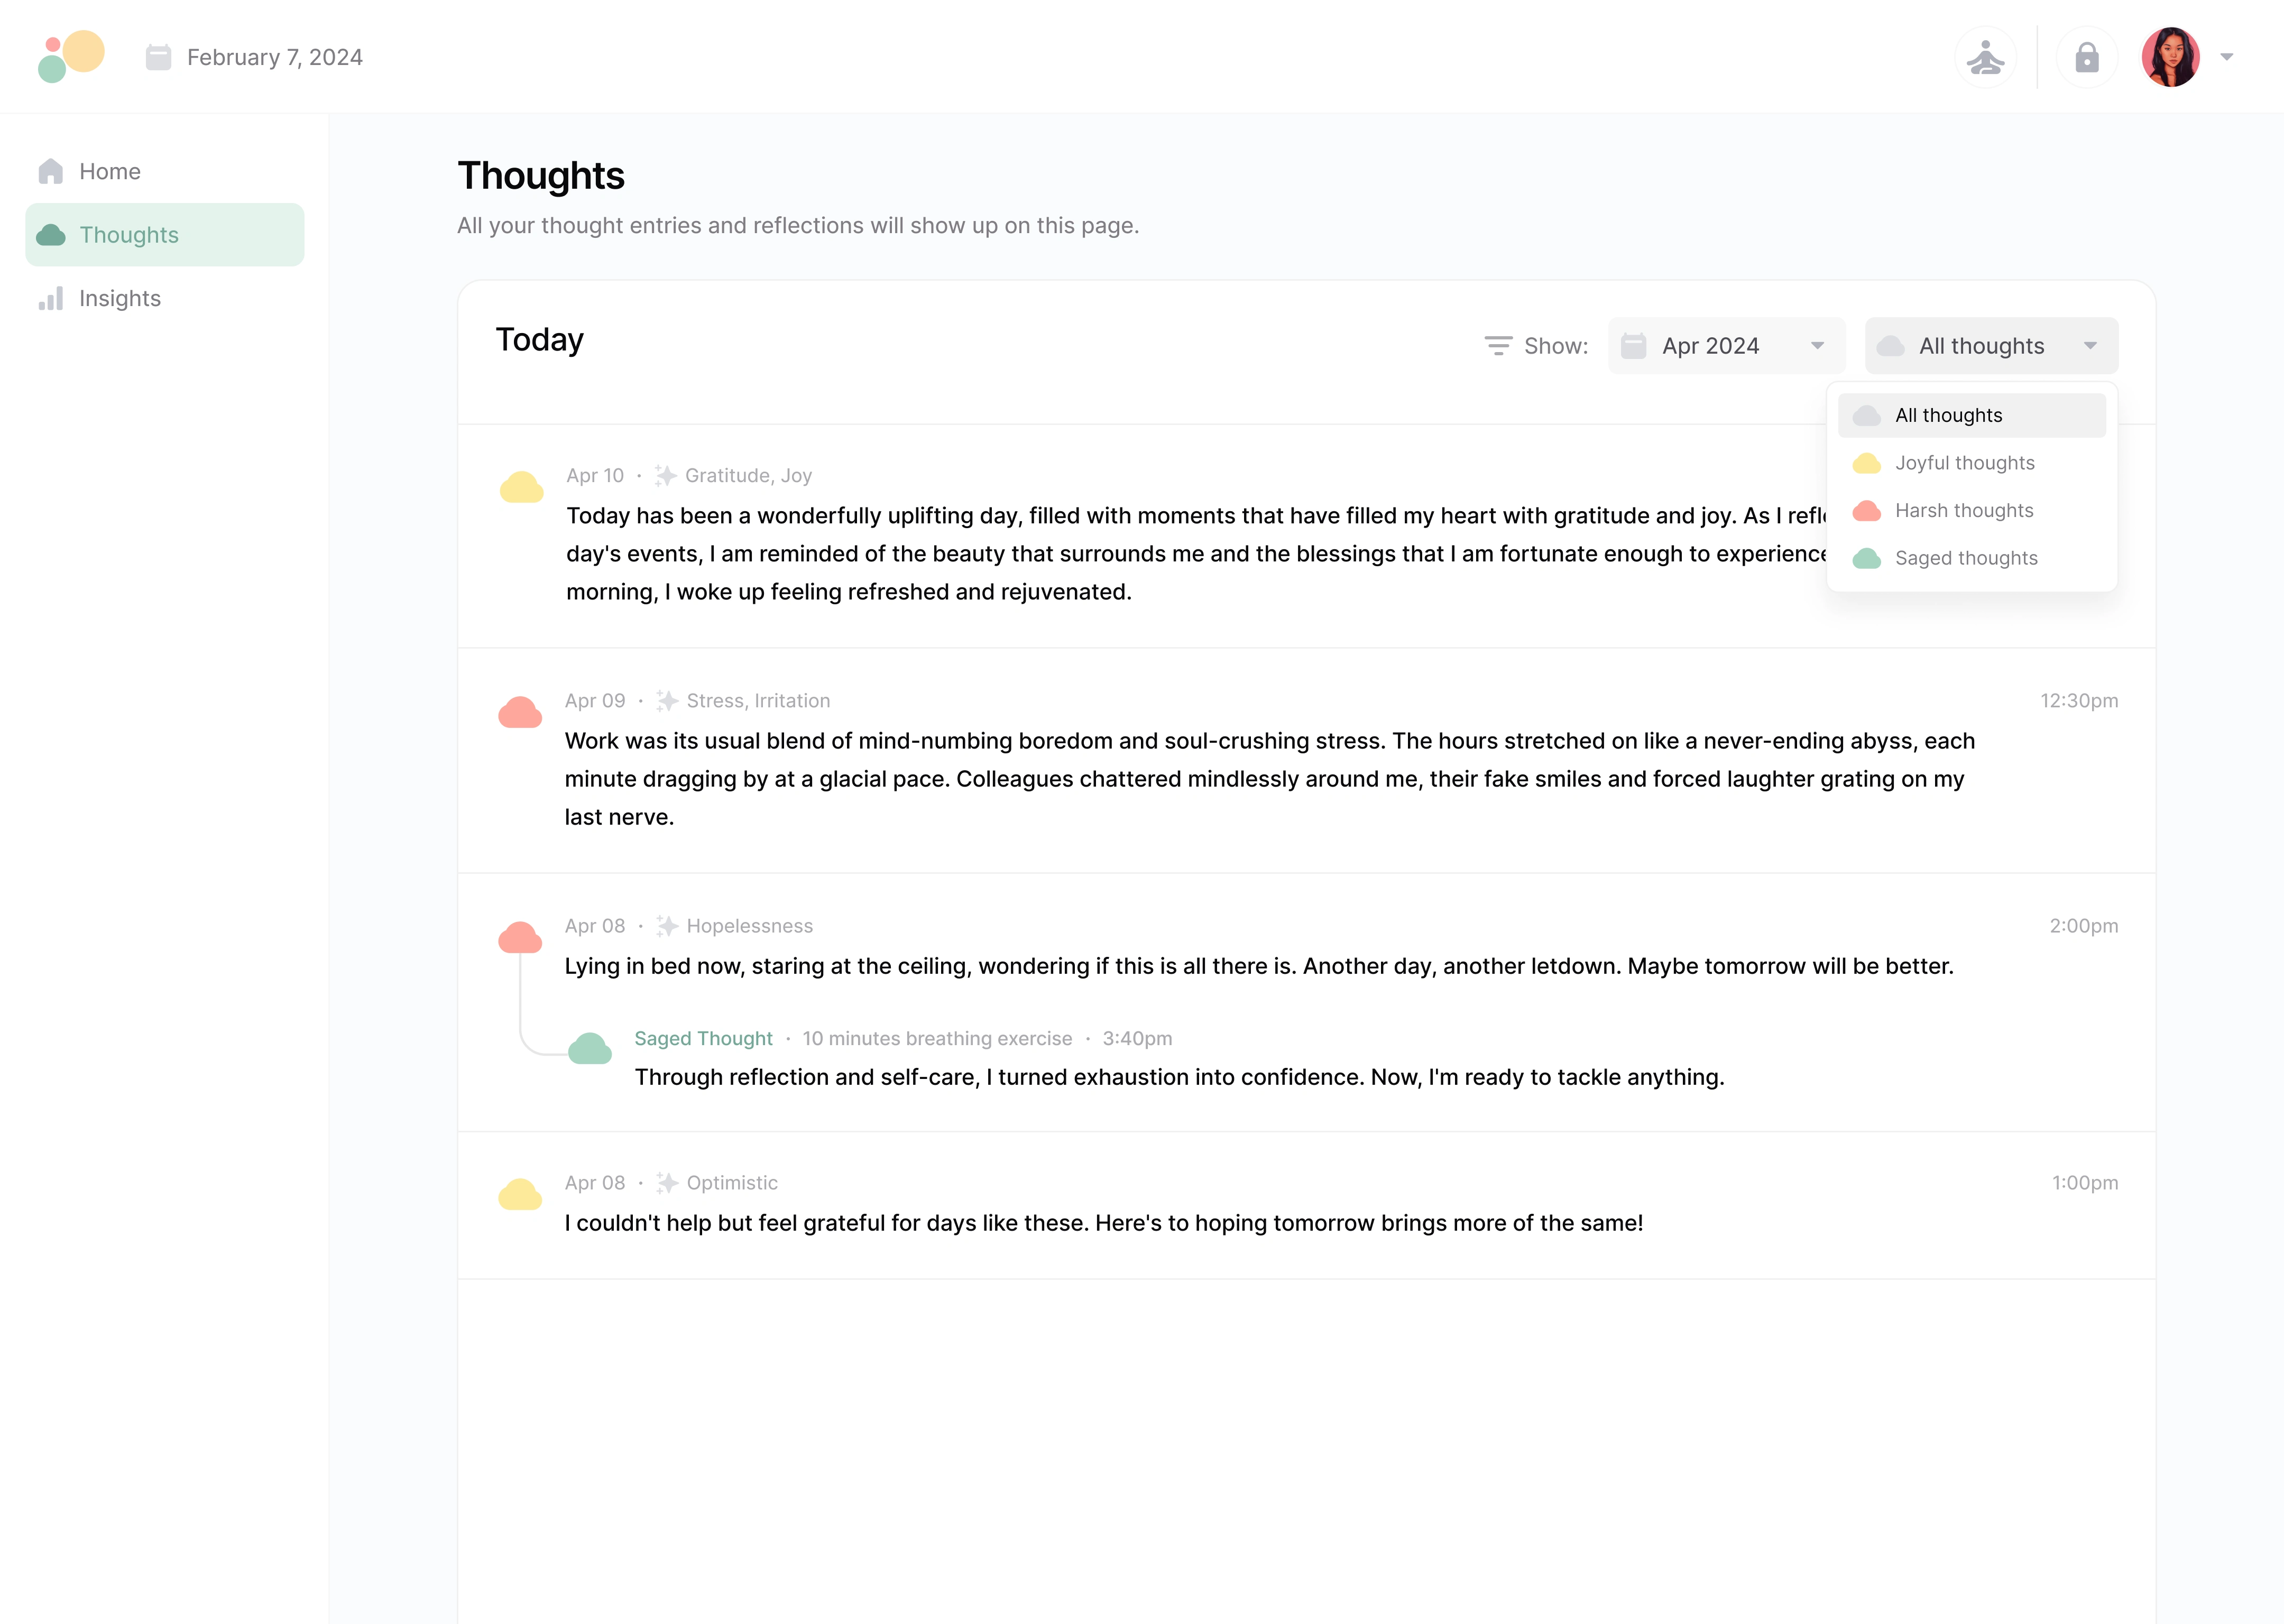
Task: Choose All thoughts from the open menu
Action: pyautogui.click(x=1947, y=415)
